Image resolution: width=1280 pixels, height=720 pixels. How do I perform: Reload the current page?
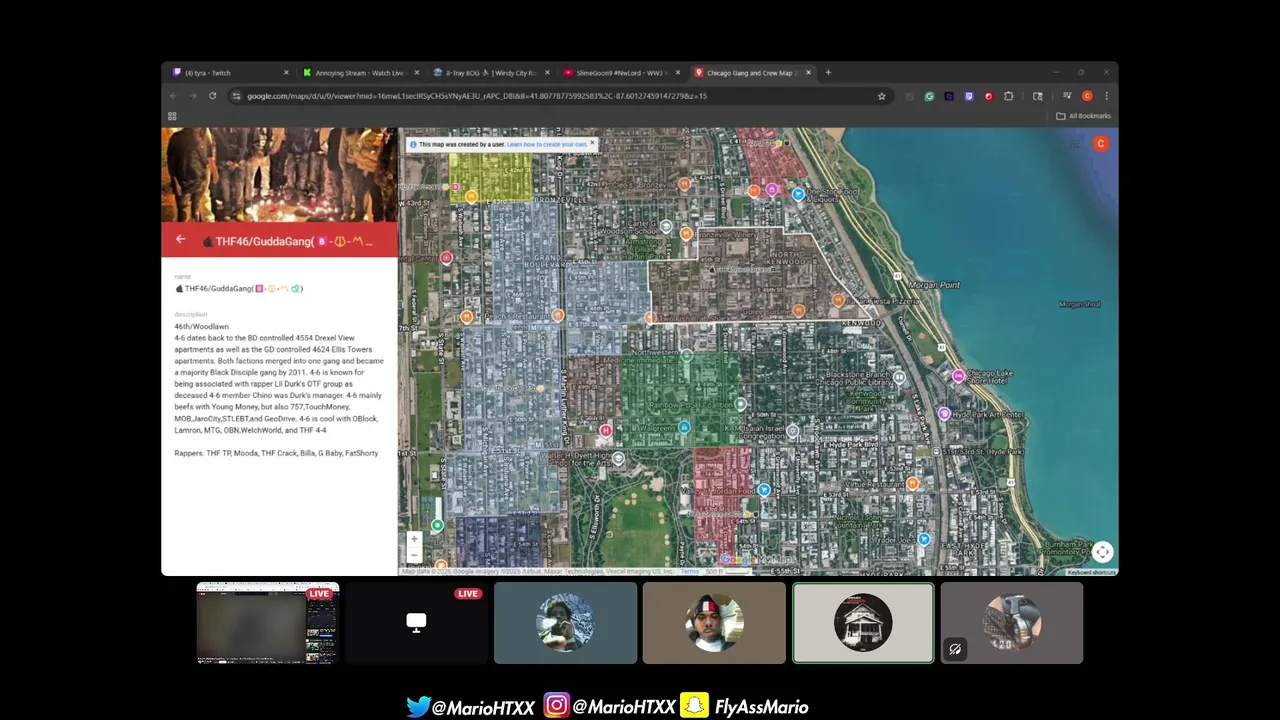point(212,96)
